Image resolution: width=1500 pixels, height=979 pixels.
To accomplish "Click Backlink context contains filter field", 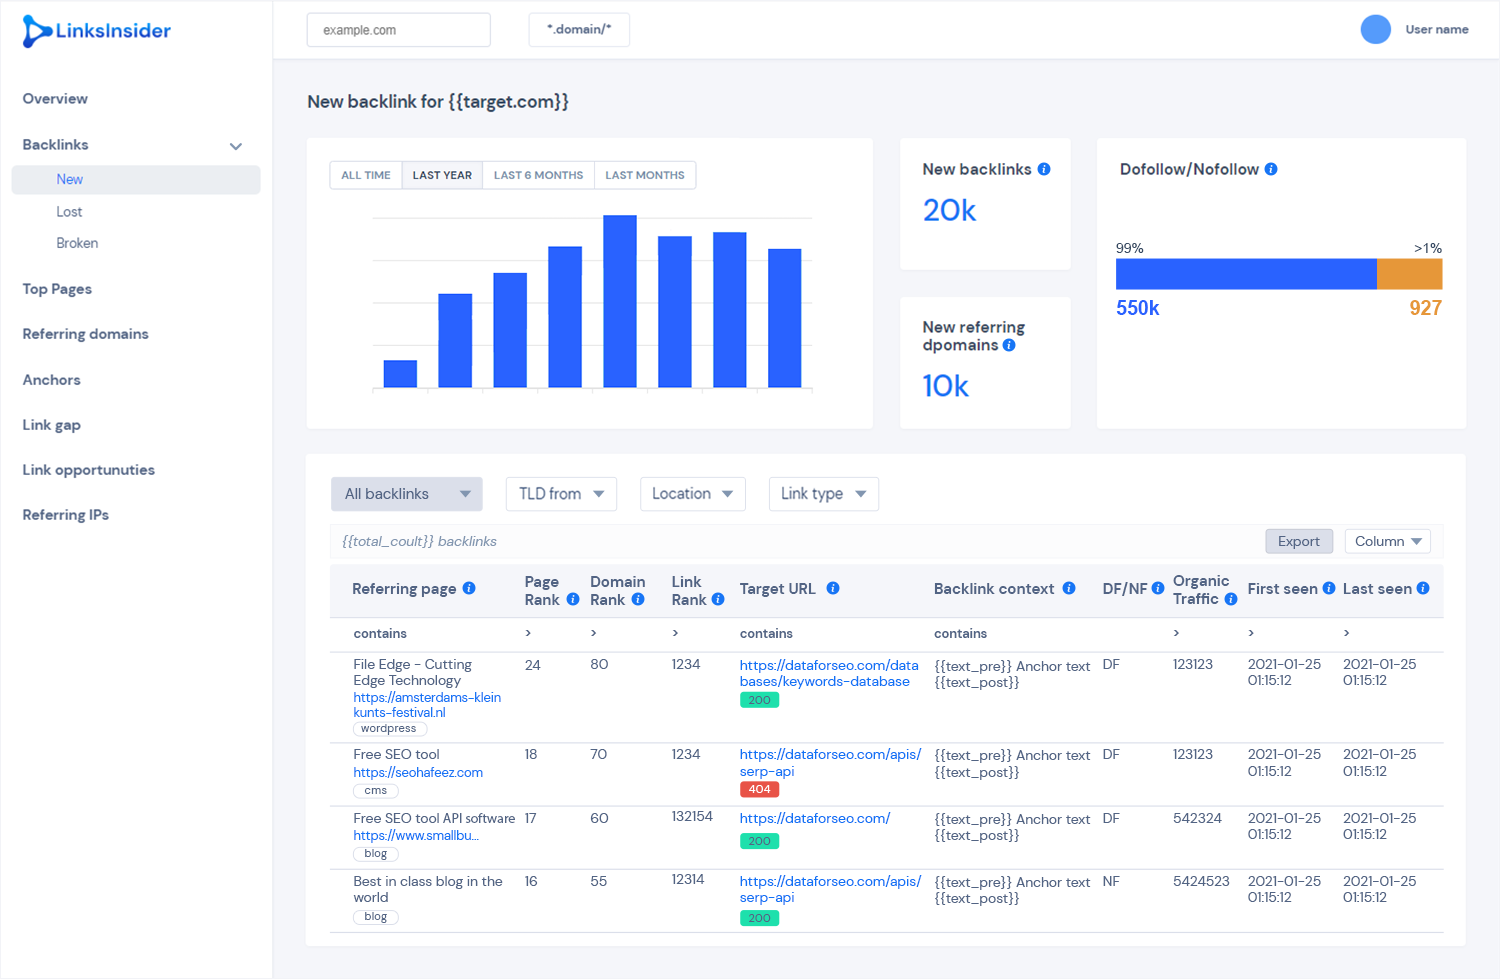I will 960,634.
